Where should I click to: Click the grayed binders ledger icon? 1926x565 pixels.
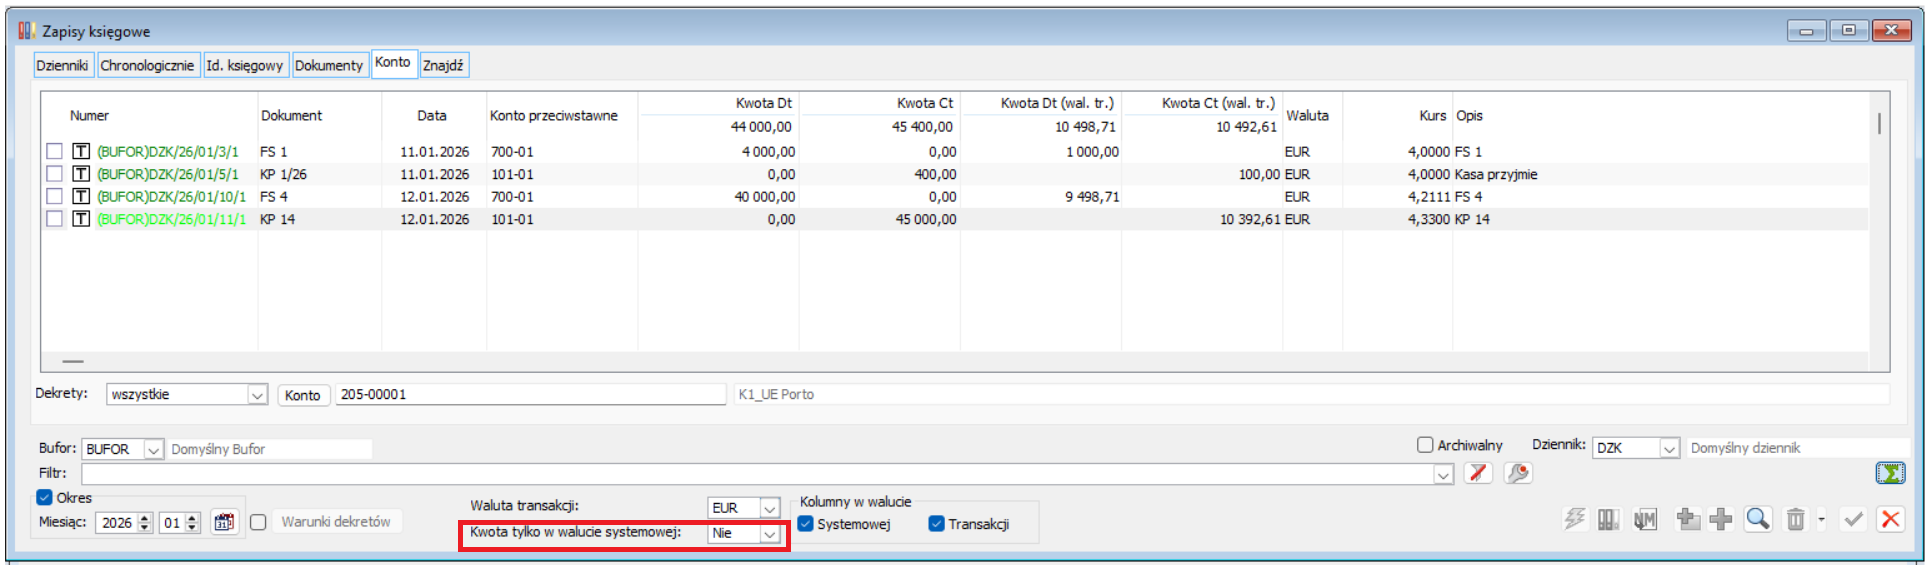(1609, 519)
